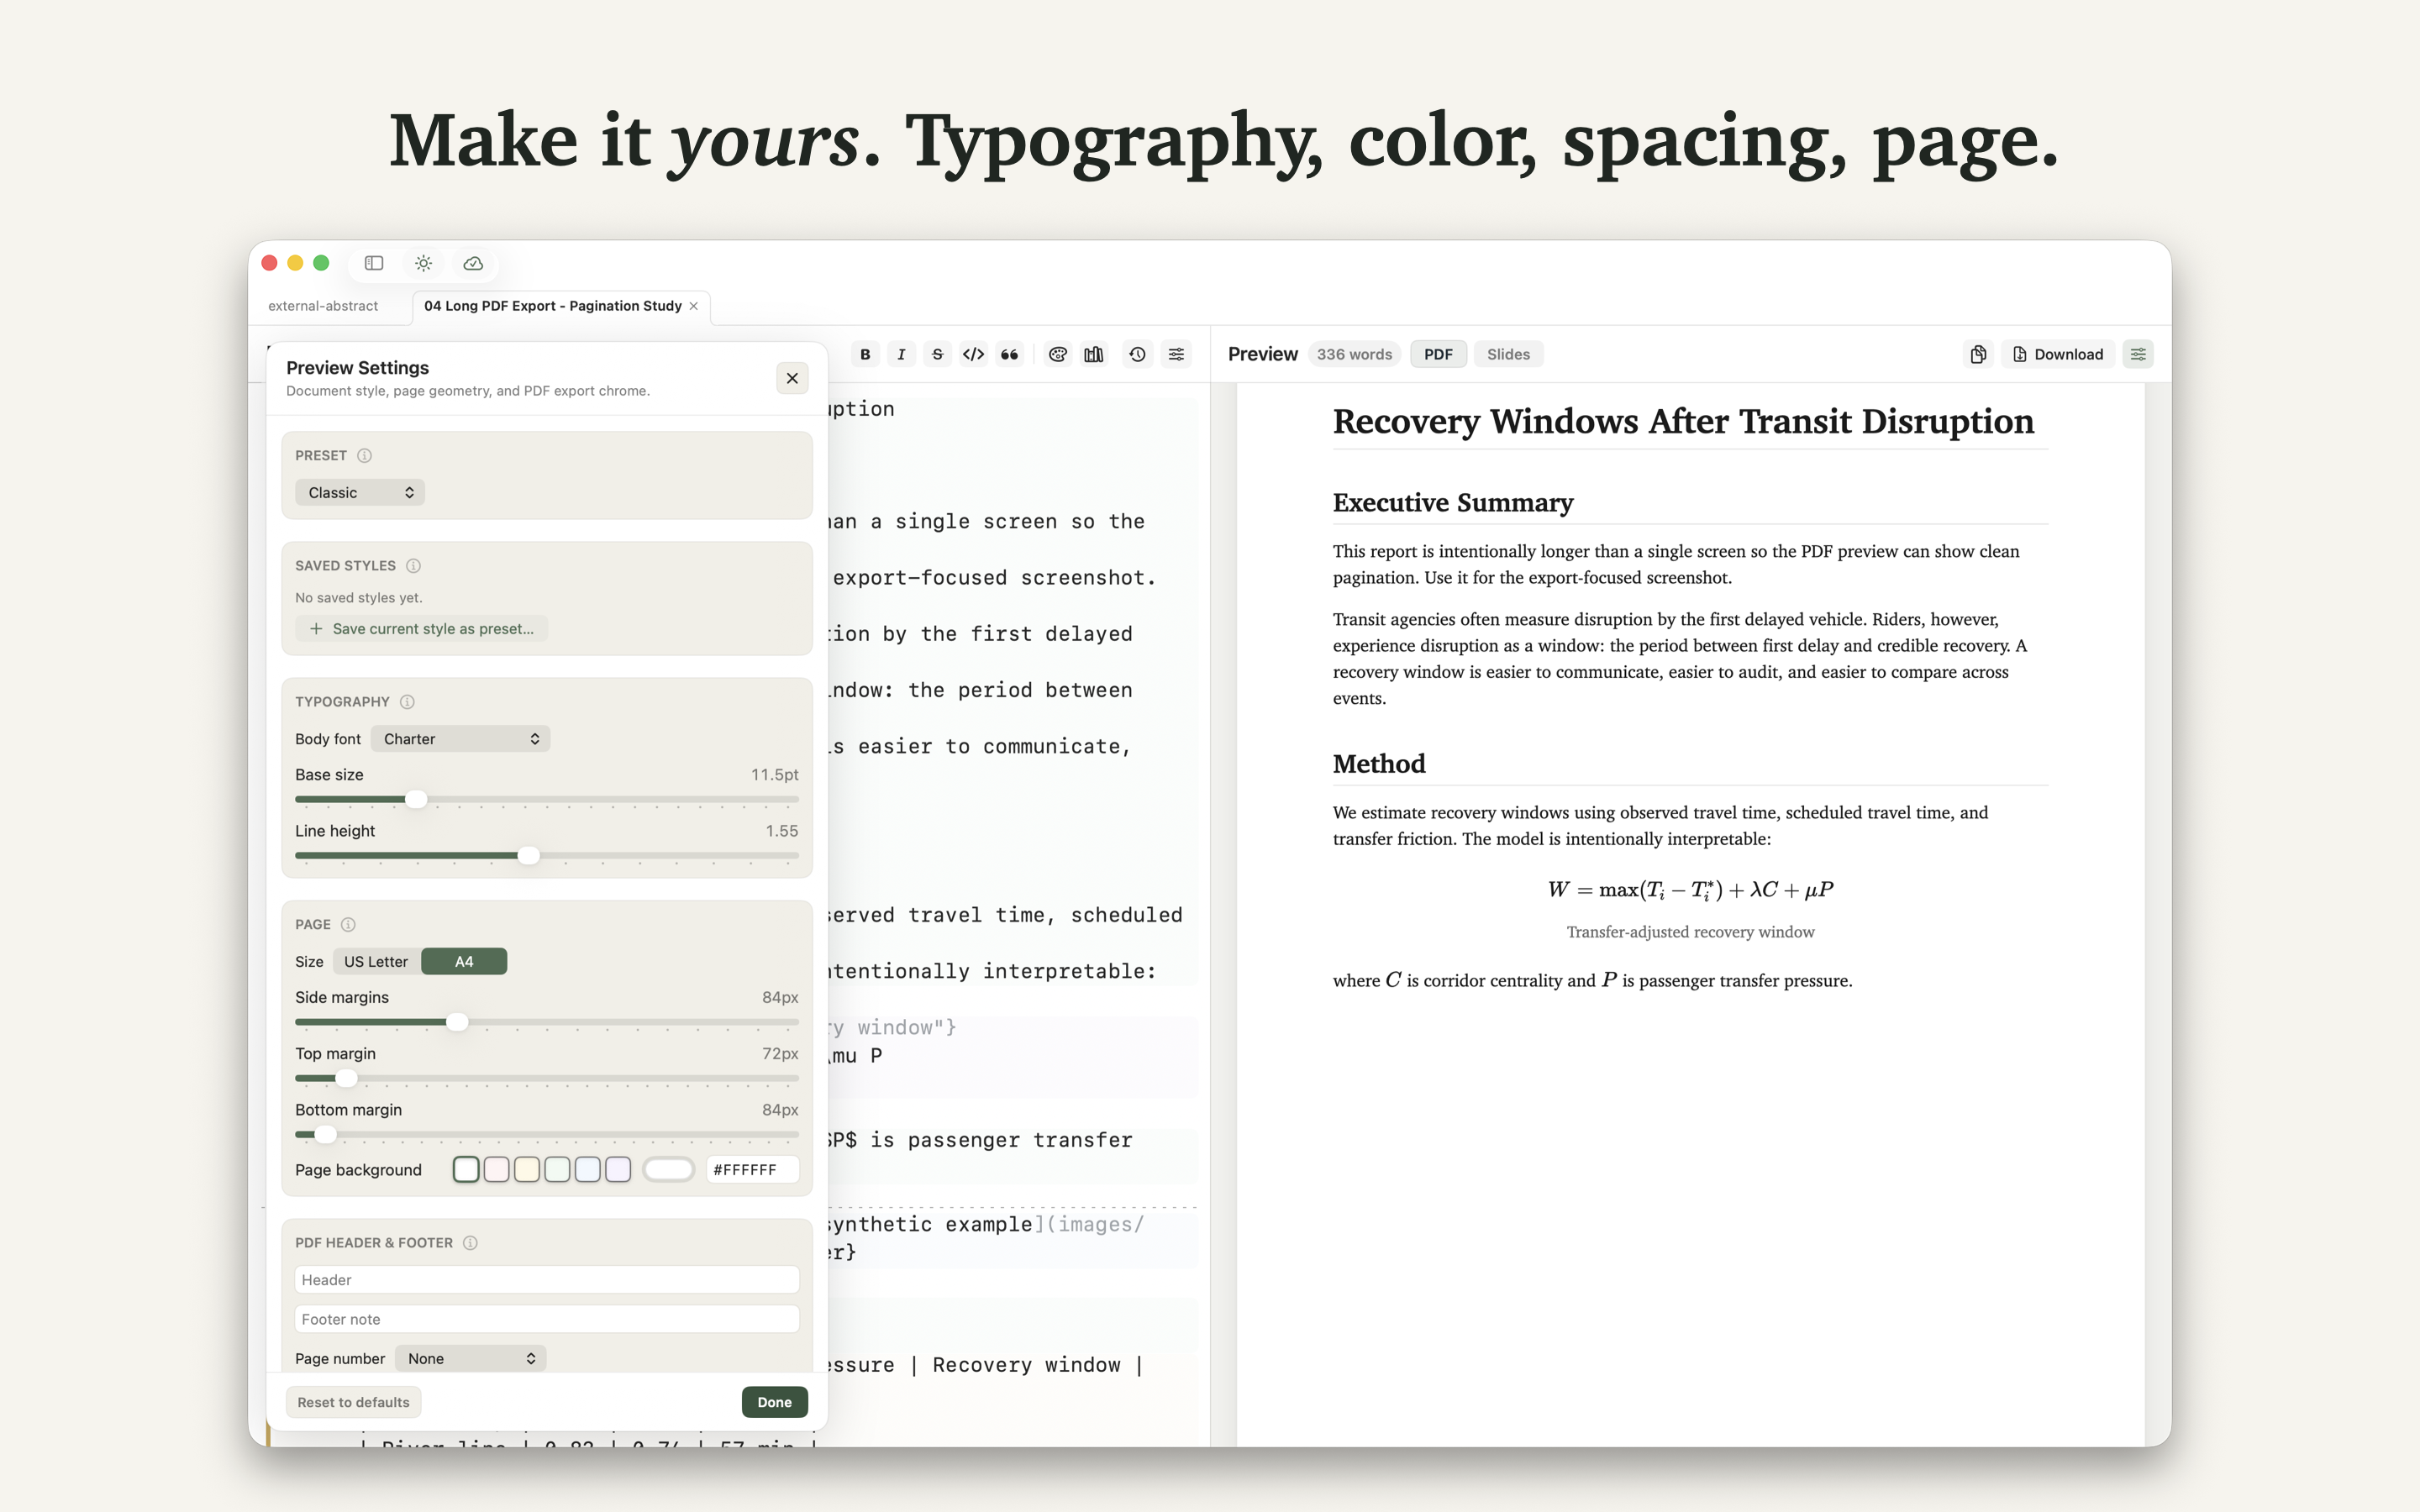Apply bold formatting
The height and width of the screenshot is (1512, 2420).
click(865, 354)
